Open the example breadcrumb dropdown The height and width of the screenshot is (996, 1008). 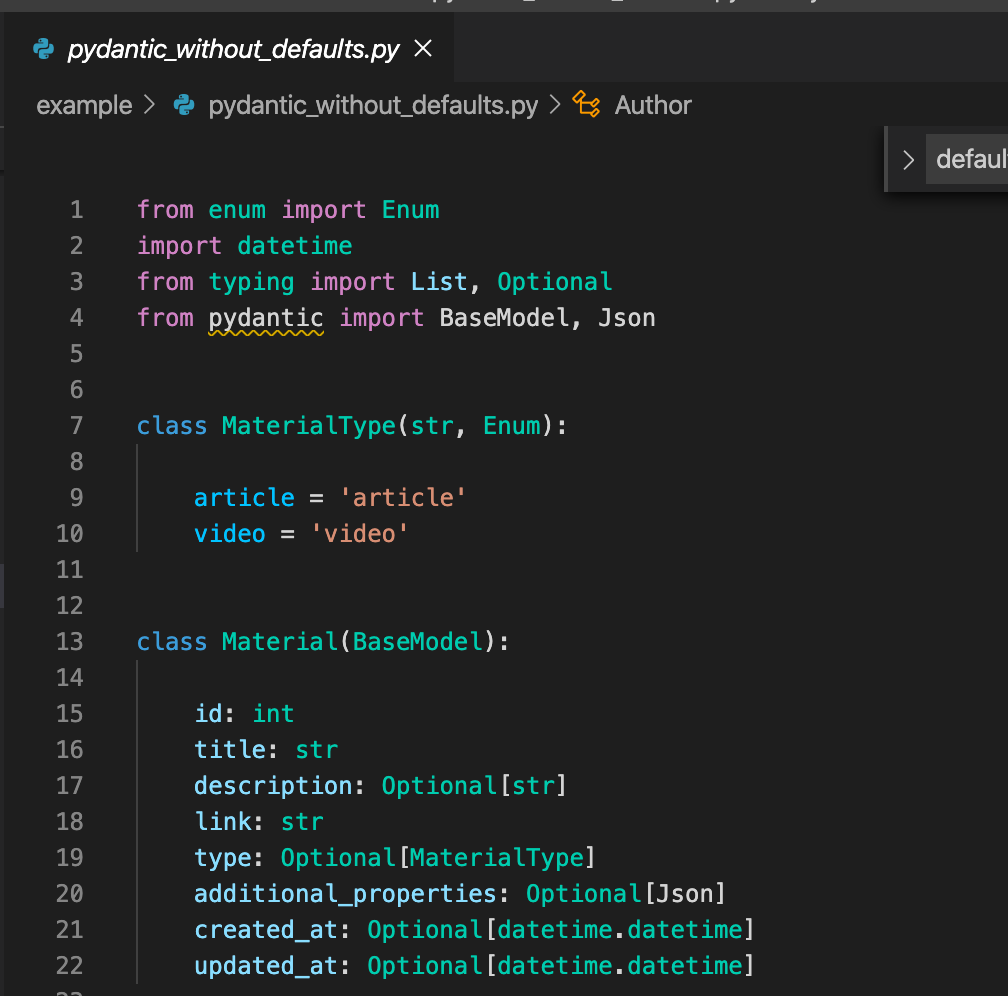(x=84, y=105)
